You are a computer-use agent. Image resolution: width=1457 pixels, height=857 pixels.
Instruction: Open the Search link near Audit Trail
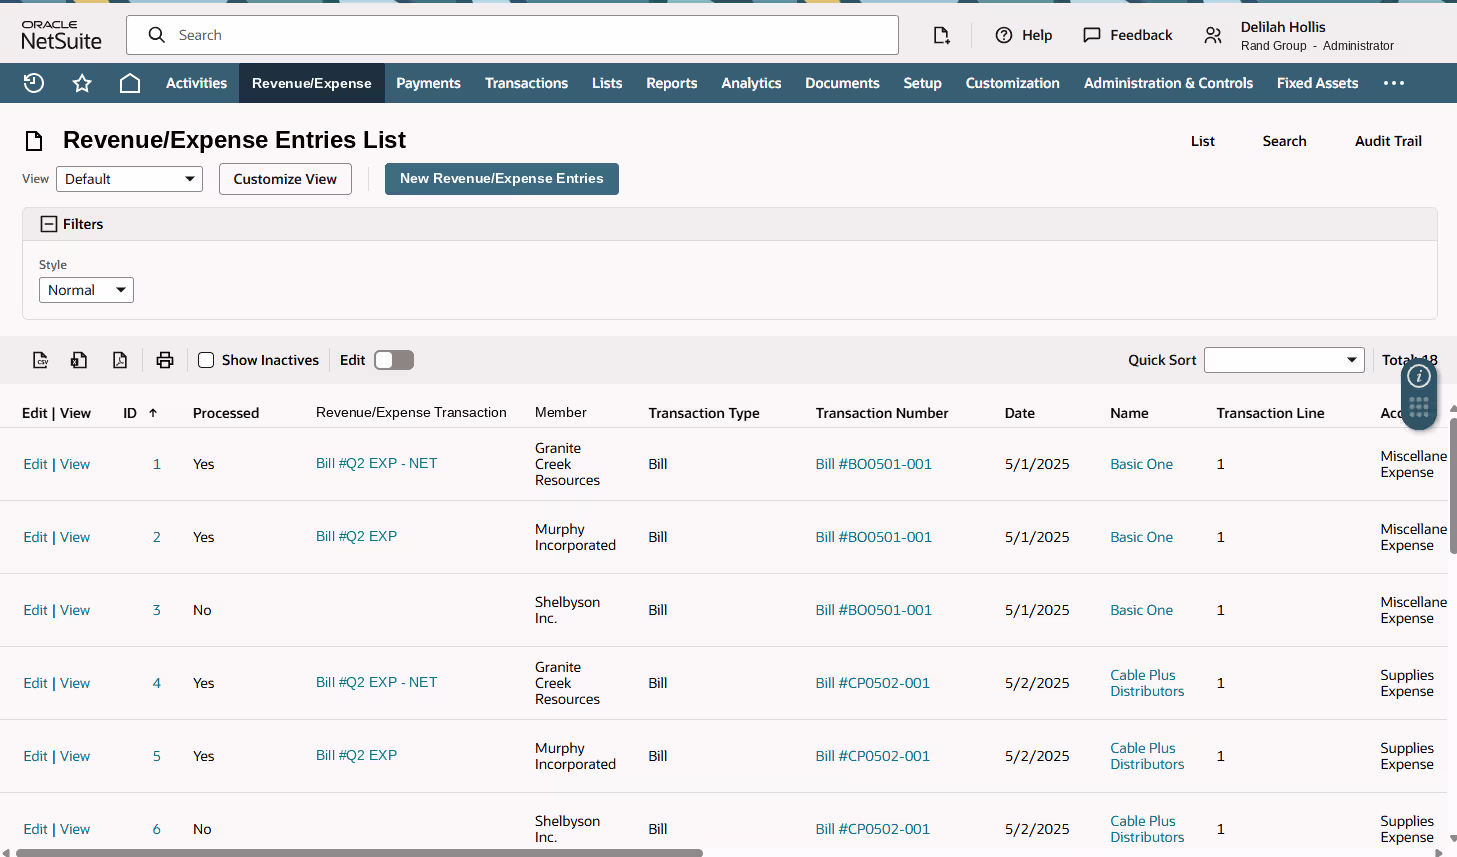pos(1284,141)
